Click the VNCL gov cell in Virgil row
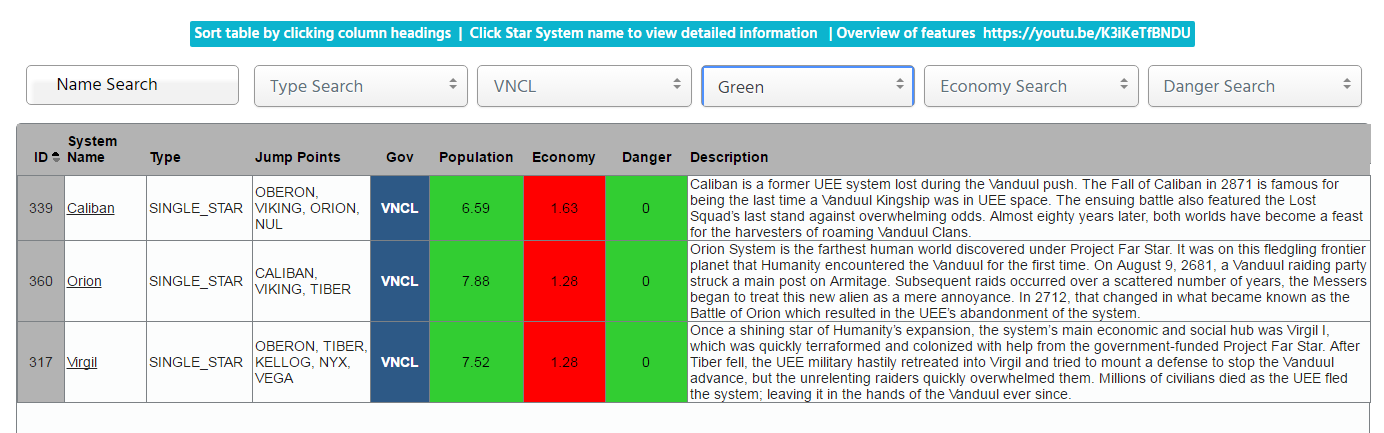1384x433 pixels. (400, 362)
